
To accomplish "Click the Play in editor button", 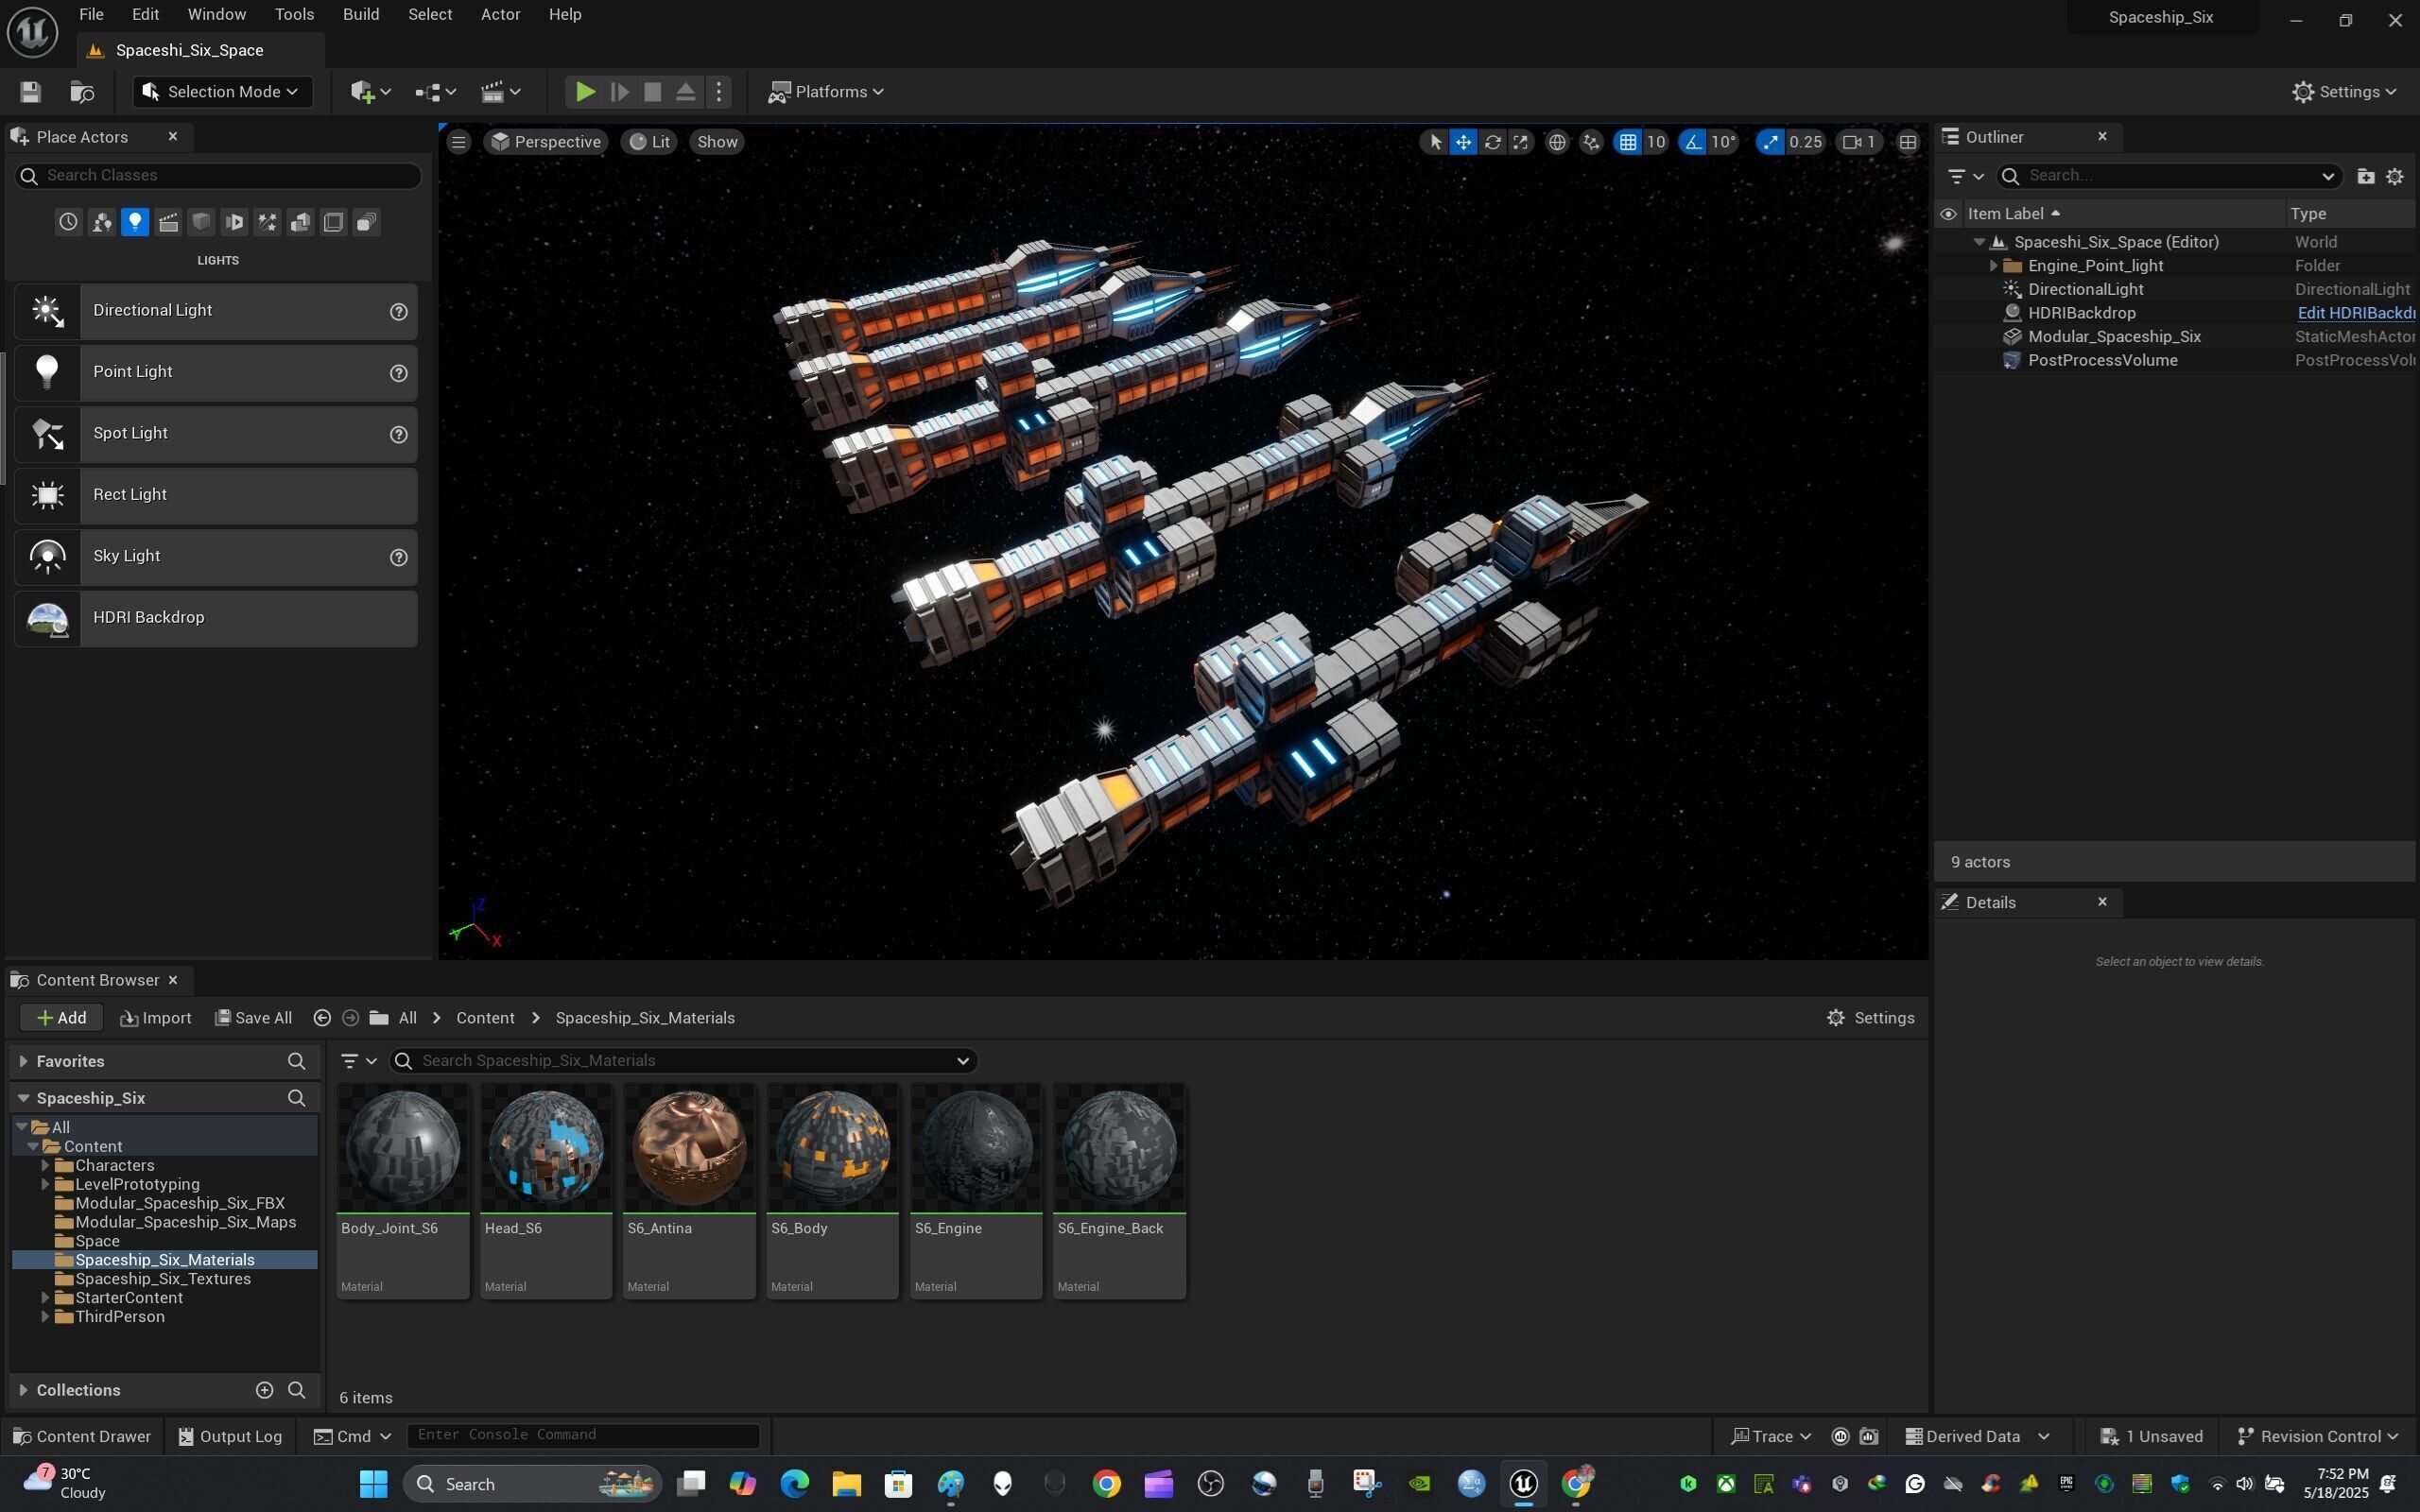I will point(585,92).
